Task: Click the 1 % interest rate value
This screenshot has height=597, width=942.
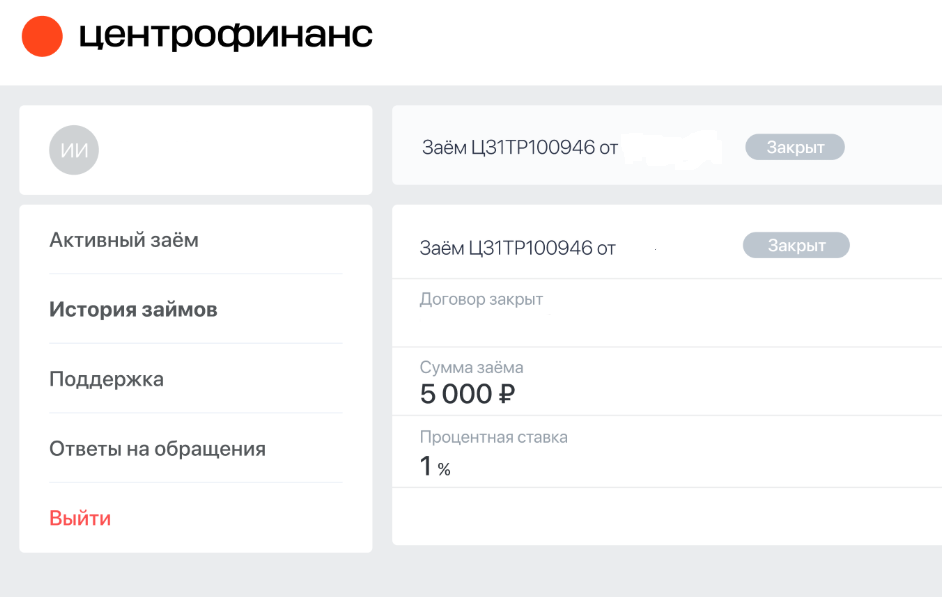Action: (435, 466)
